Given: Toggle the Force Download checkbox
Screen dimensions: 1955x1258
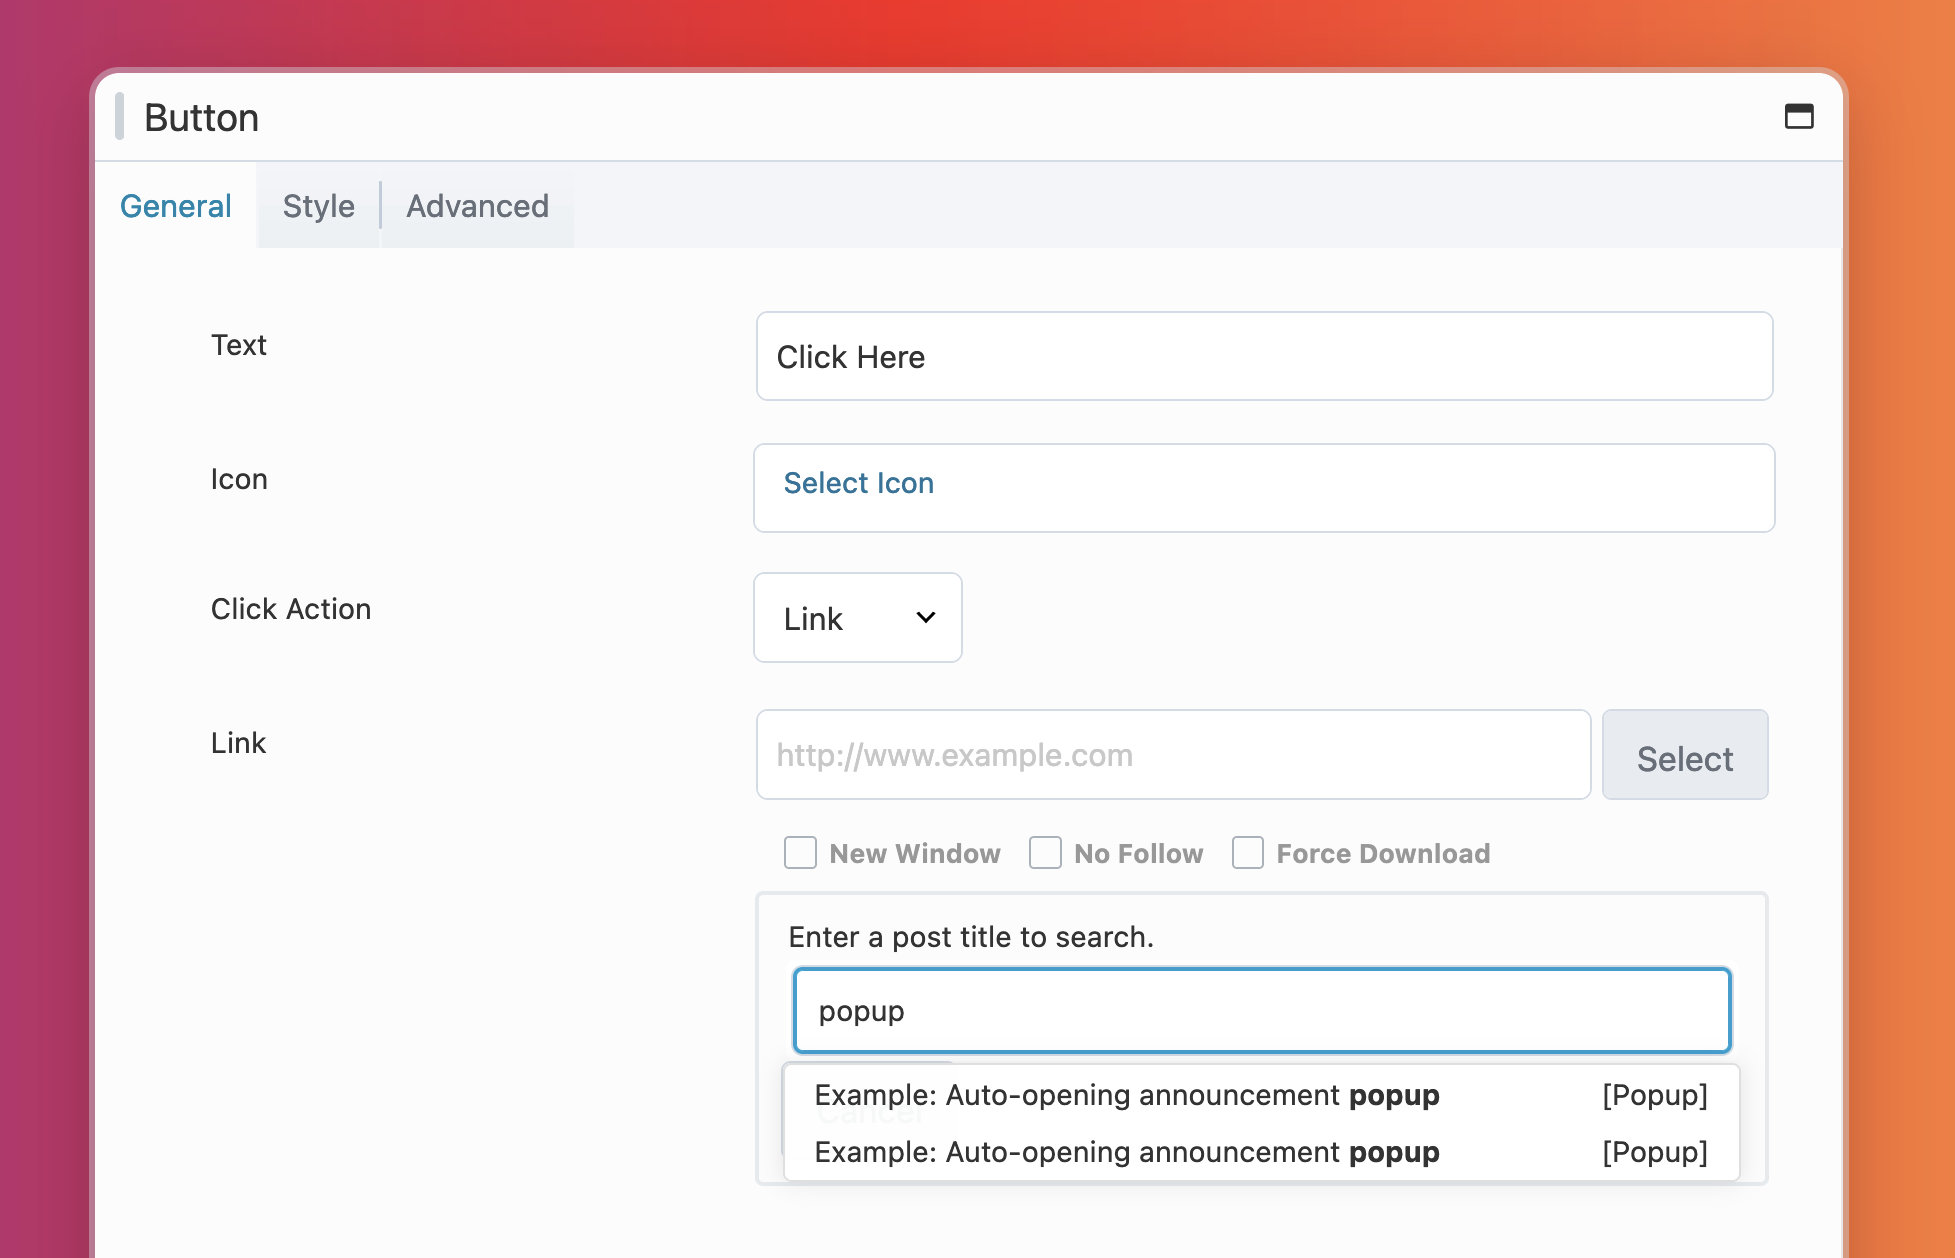Looking at the screenshot, I should (1247, 853).
